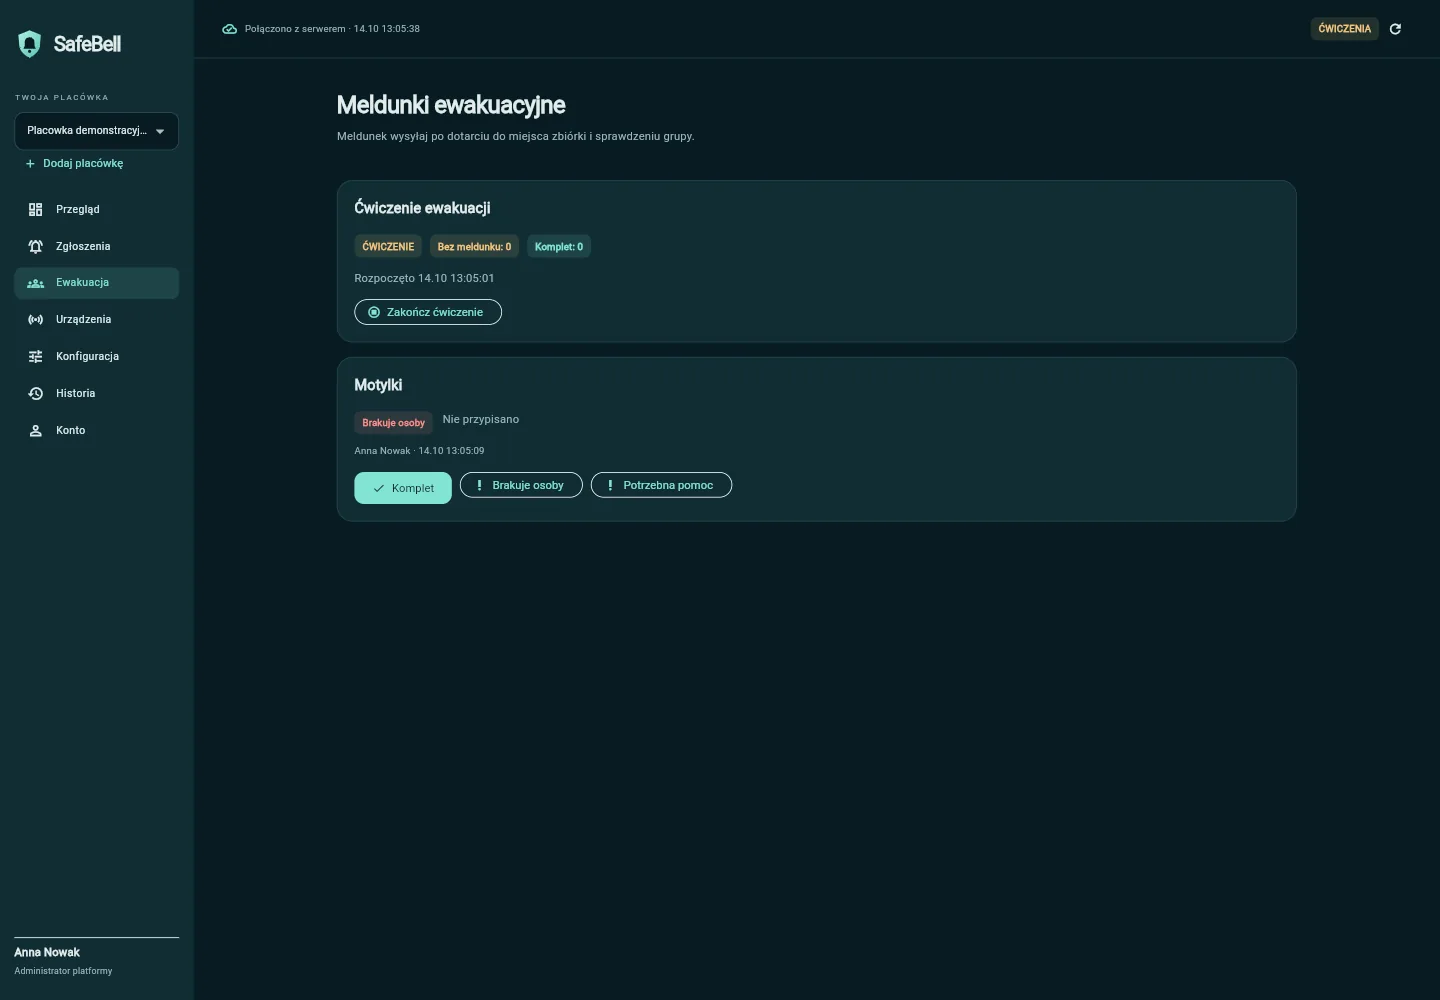Click the ĆWICZENIE tag in evacuation card

pos(388,246)
